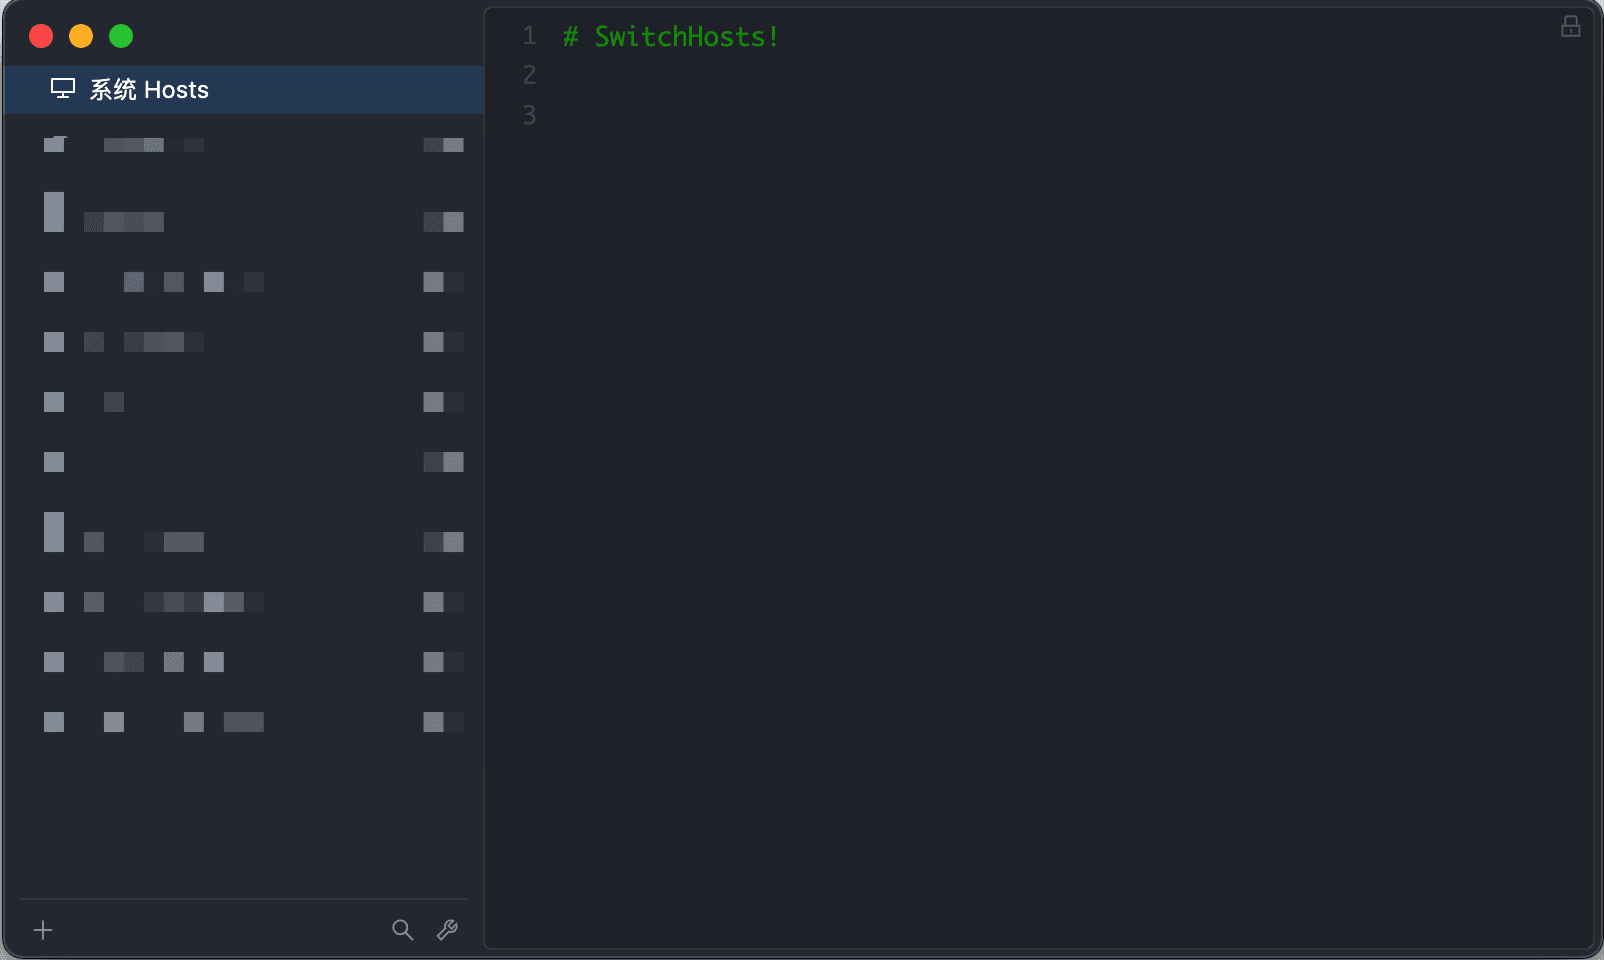Maximize the window with green button

click(121, 36)
